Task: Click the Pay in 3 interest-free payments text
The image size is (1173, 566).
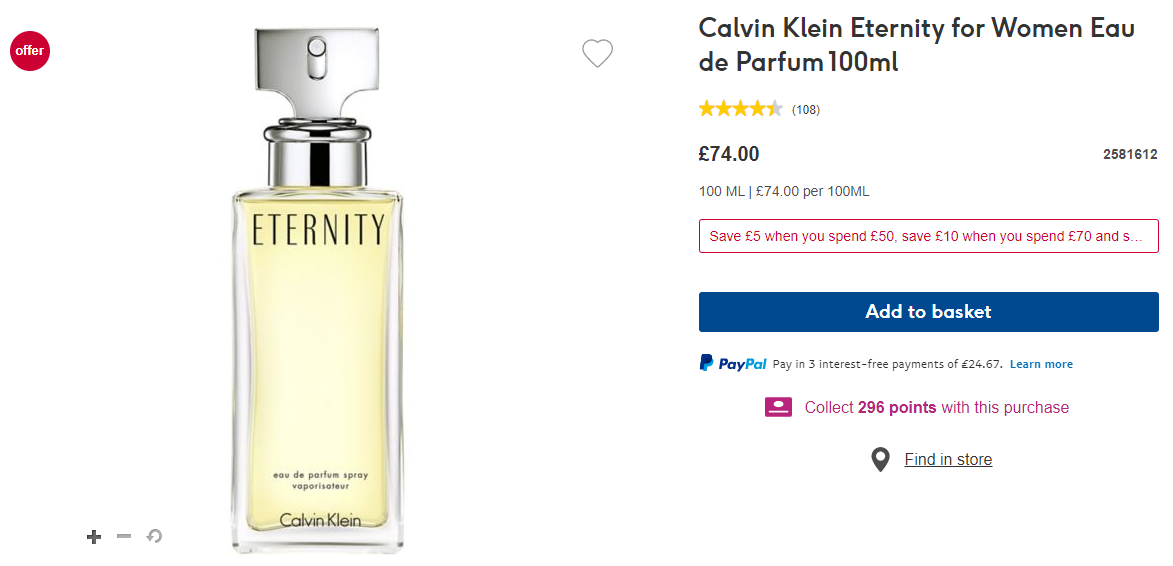Action: [888, 364]
